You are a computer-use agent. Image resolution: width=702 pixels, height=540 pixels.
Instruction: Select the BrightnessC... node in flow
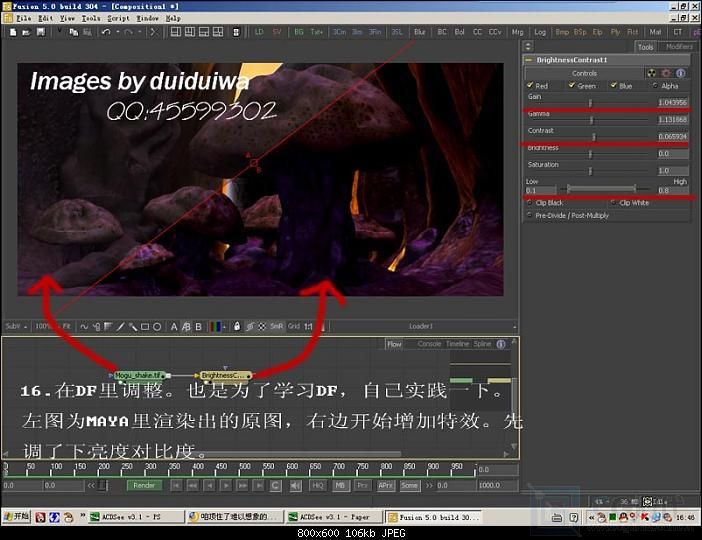click(x=224, y=375)
